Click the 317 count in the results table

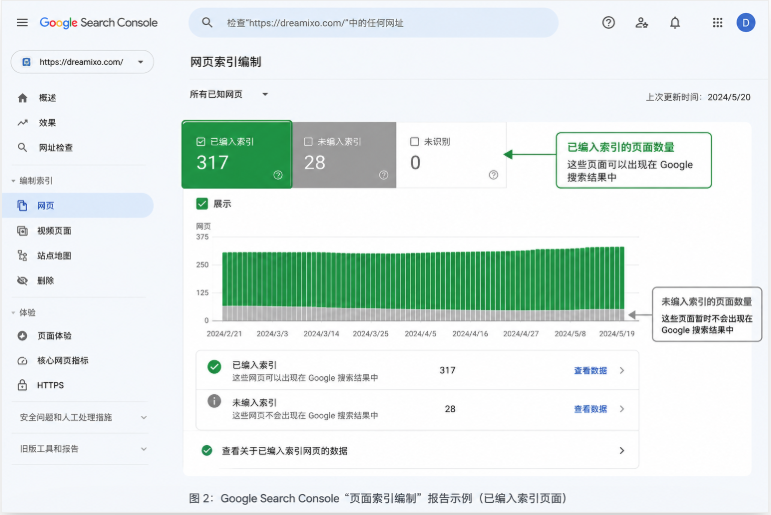[x=447, y=370]
